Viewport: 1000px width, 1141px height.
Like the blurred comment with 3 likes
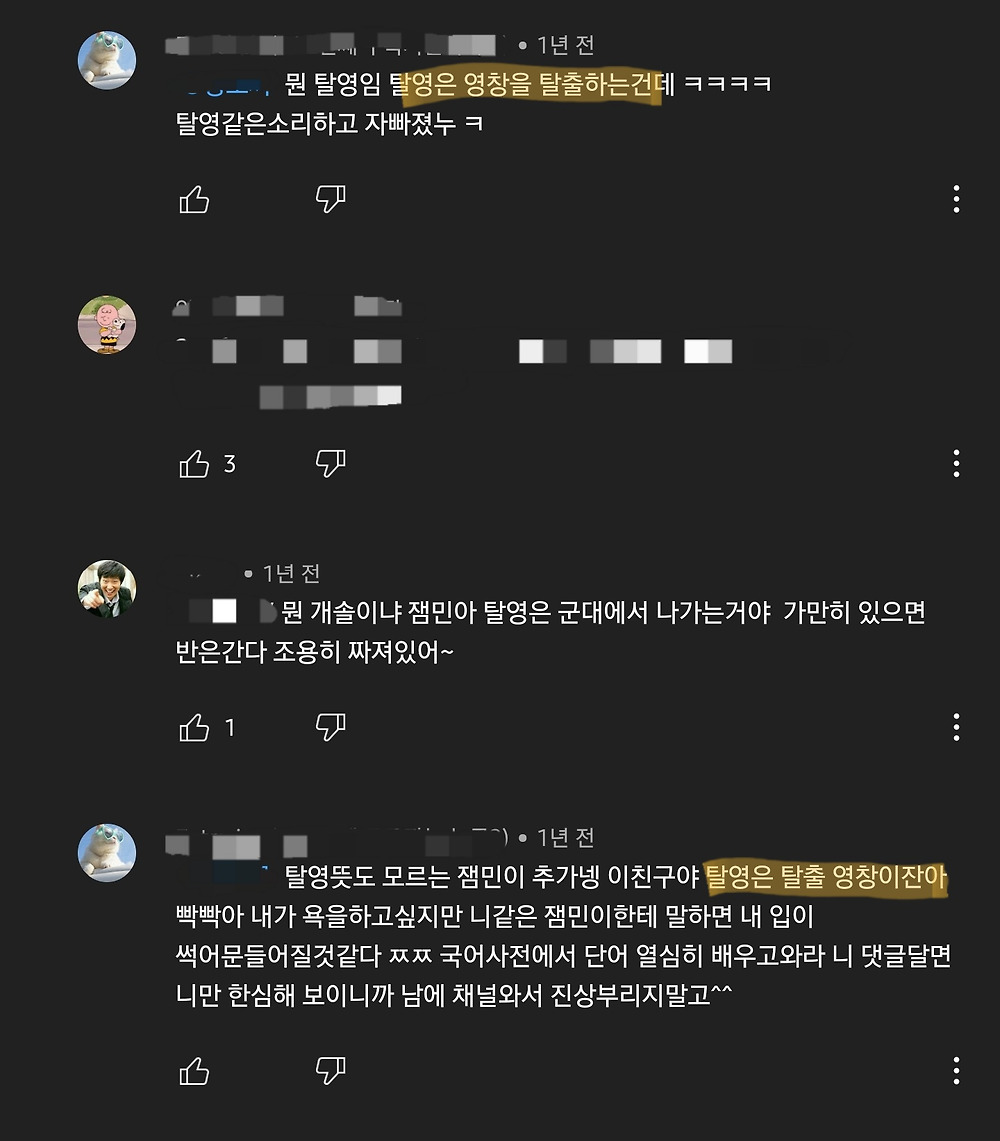(194, 464)
